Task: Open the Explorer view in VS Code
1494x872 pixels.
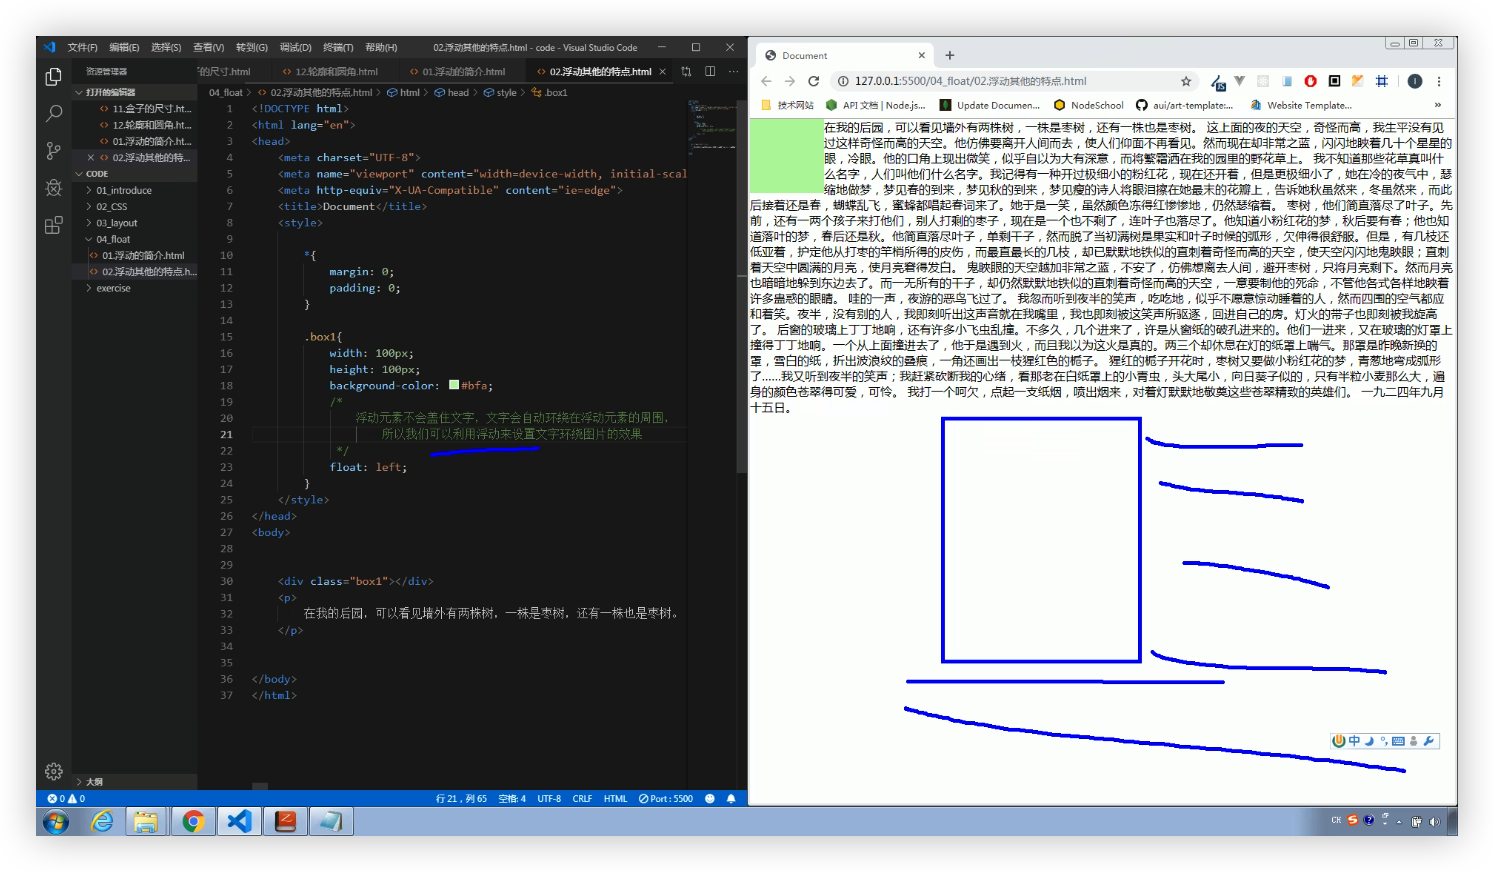Action: point(54,77)
